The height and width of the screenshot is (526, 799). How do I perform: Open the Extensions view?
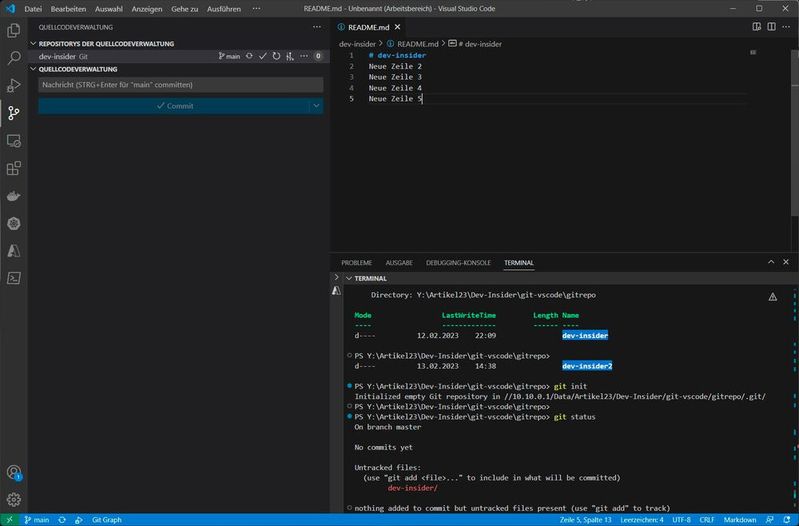(x=14, y=168)
